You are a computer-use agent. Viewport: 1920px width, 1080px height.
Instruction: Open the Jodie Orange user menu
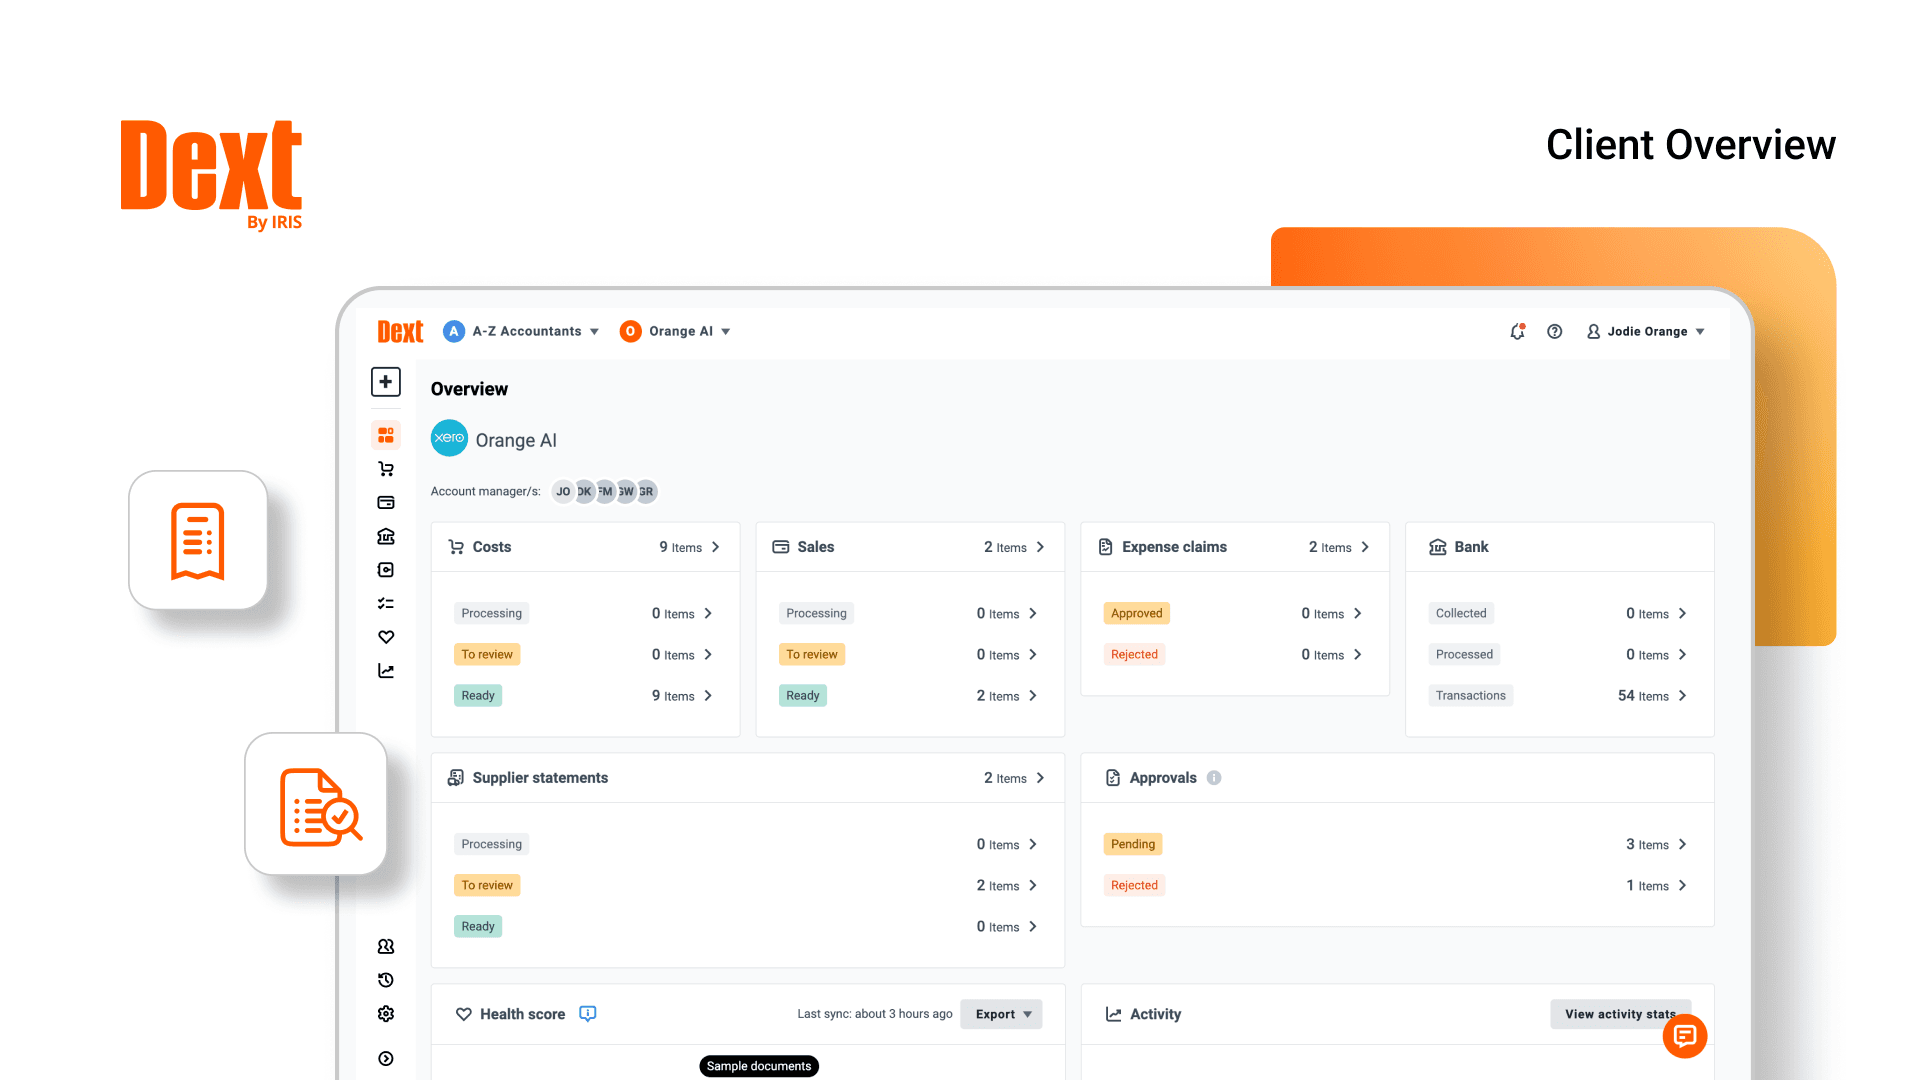(1646, 332)
